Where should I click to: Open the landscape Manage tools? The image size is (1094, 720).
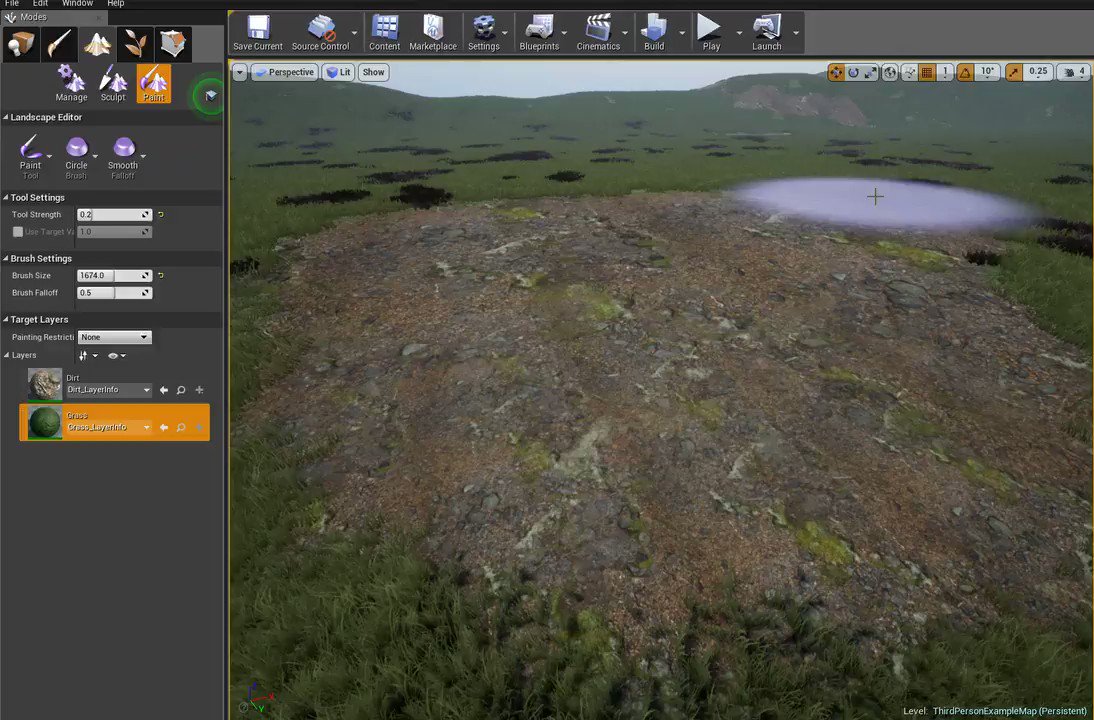tap(71, 84)
